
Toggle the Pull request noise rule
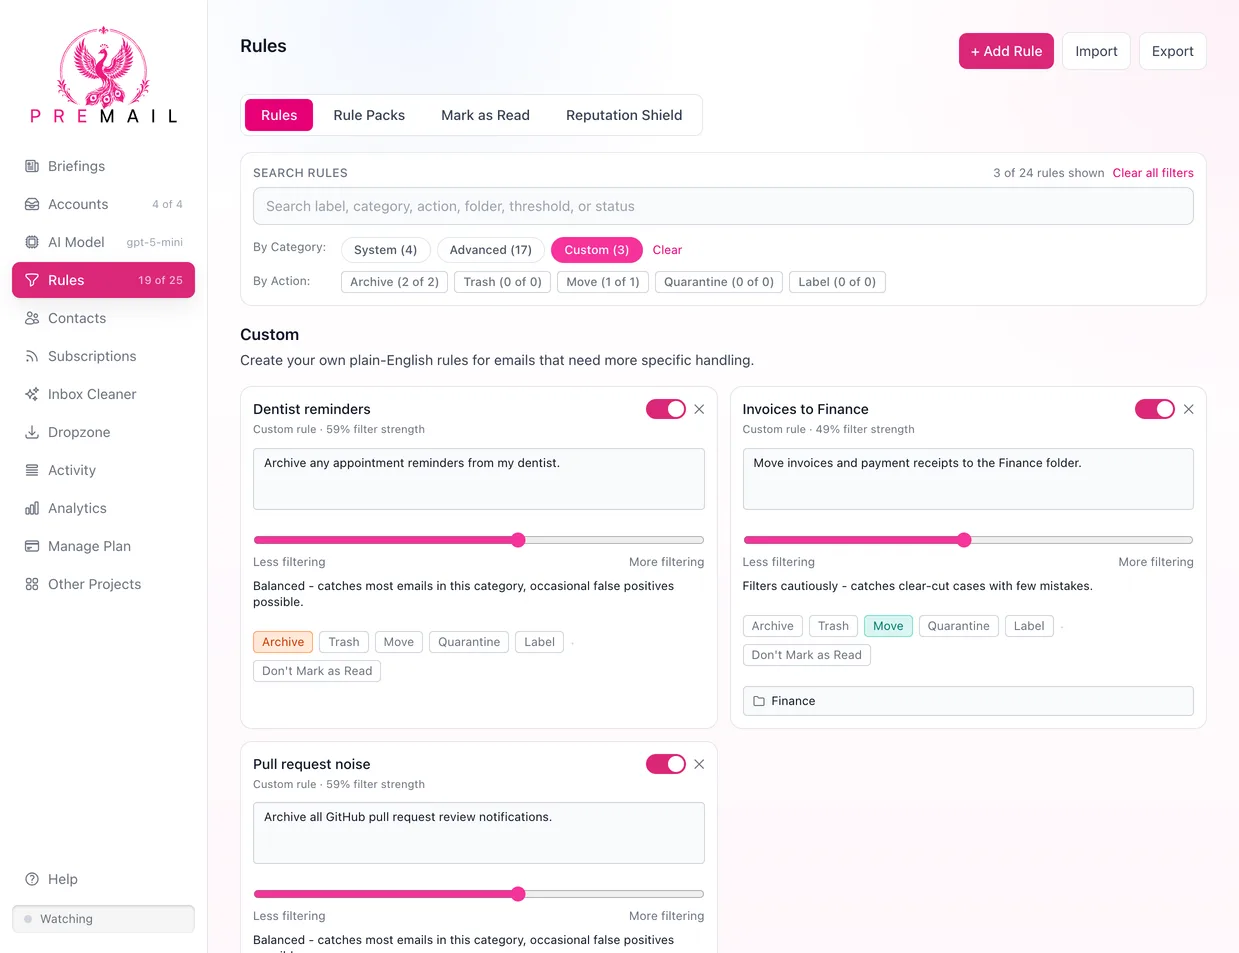(666, 764)
